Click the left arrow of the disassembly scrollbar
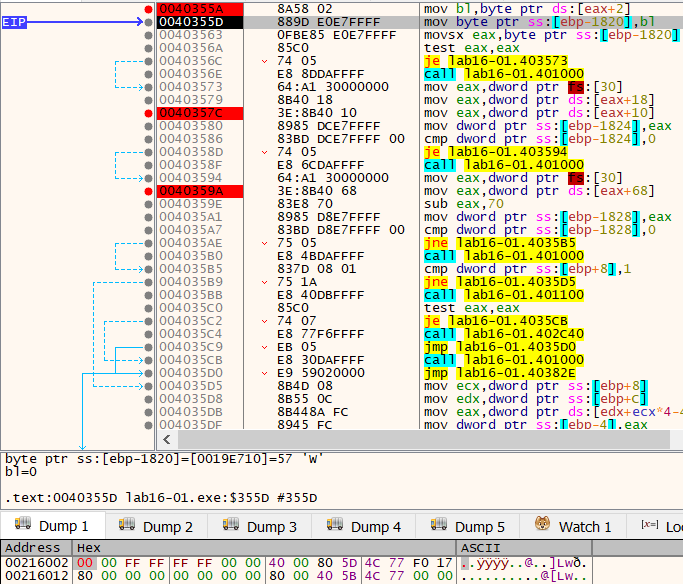The width and height of the screenshot is (683, 584). (x=166, y=439)
